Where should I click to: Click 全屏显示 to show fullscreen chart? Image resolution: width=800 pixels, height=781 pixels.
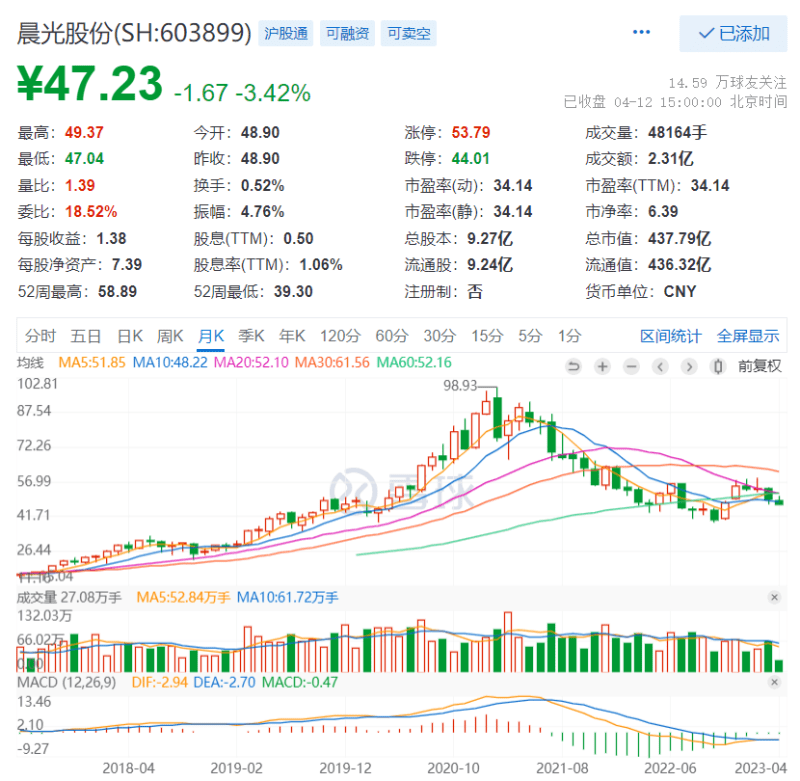(748, 336)
